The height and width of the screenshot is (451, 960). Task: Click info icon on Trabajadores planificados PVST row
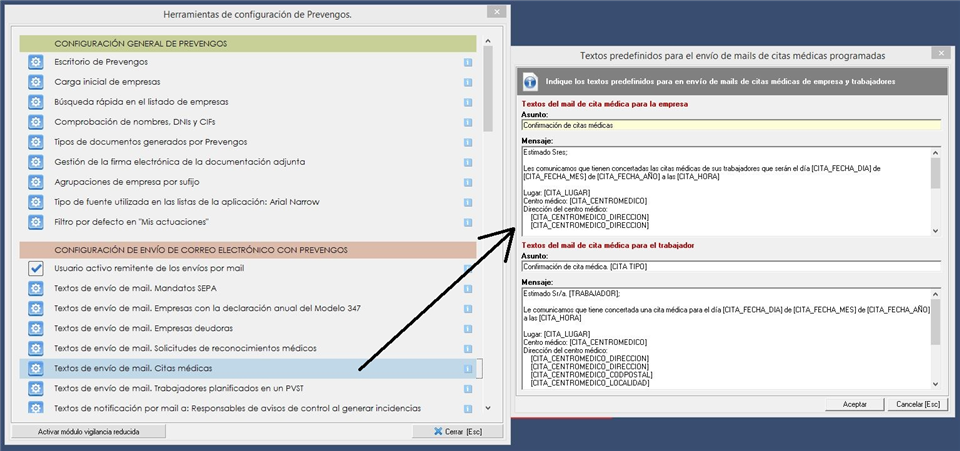468,389
